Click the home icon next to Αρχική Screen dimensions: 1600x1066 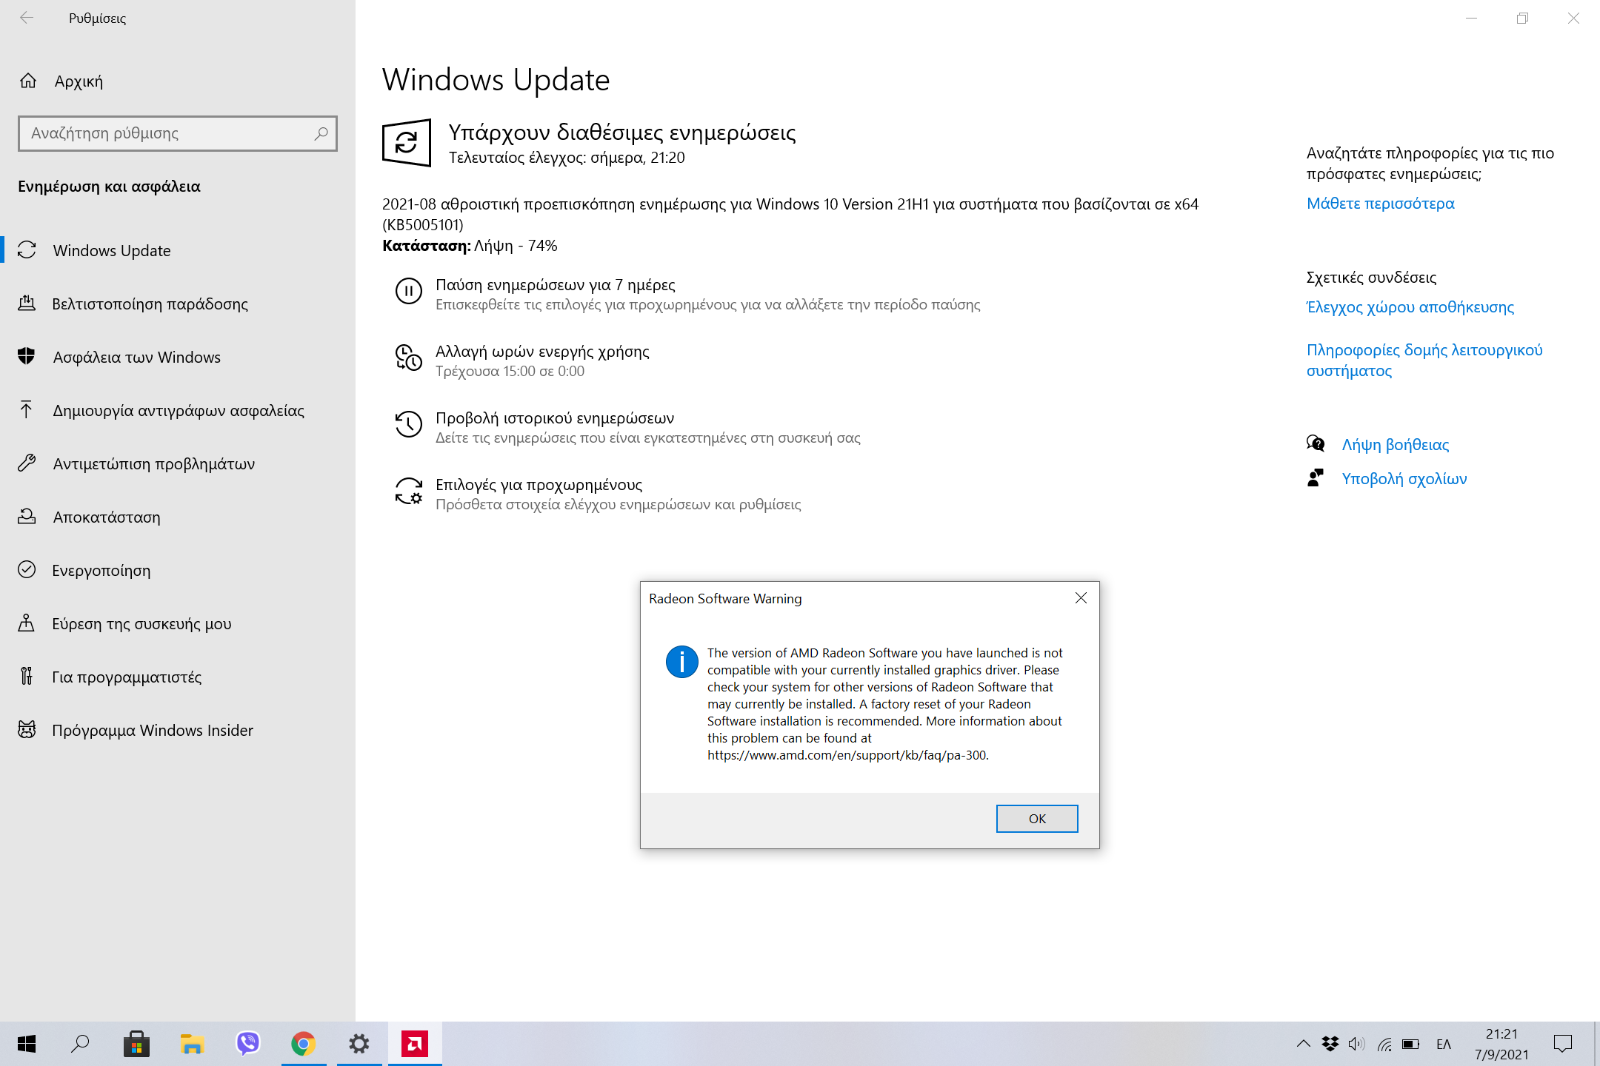(28, 81)
